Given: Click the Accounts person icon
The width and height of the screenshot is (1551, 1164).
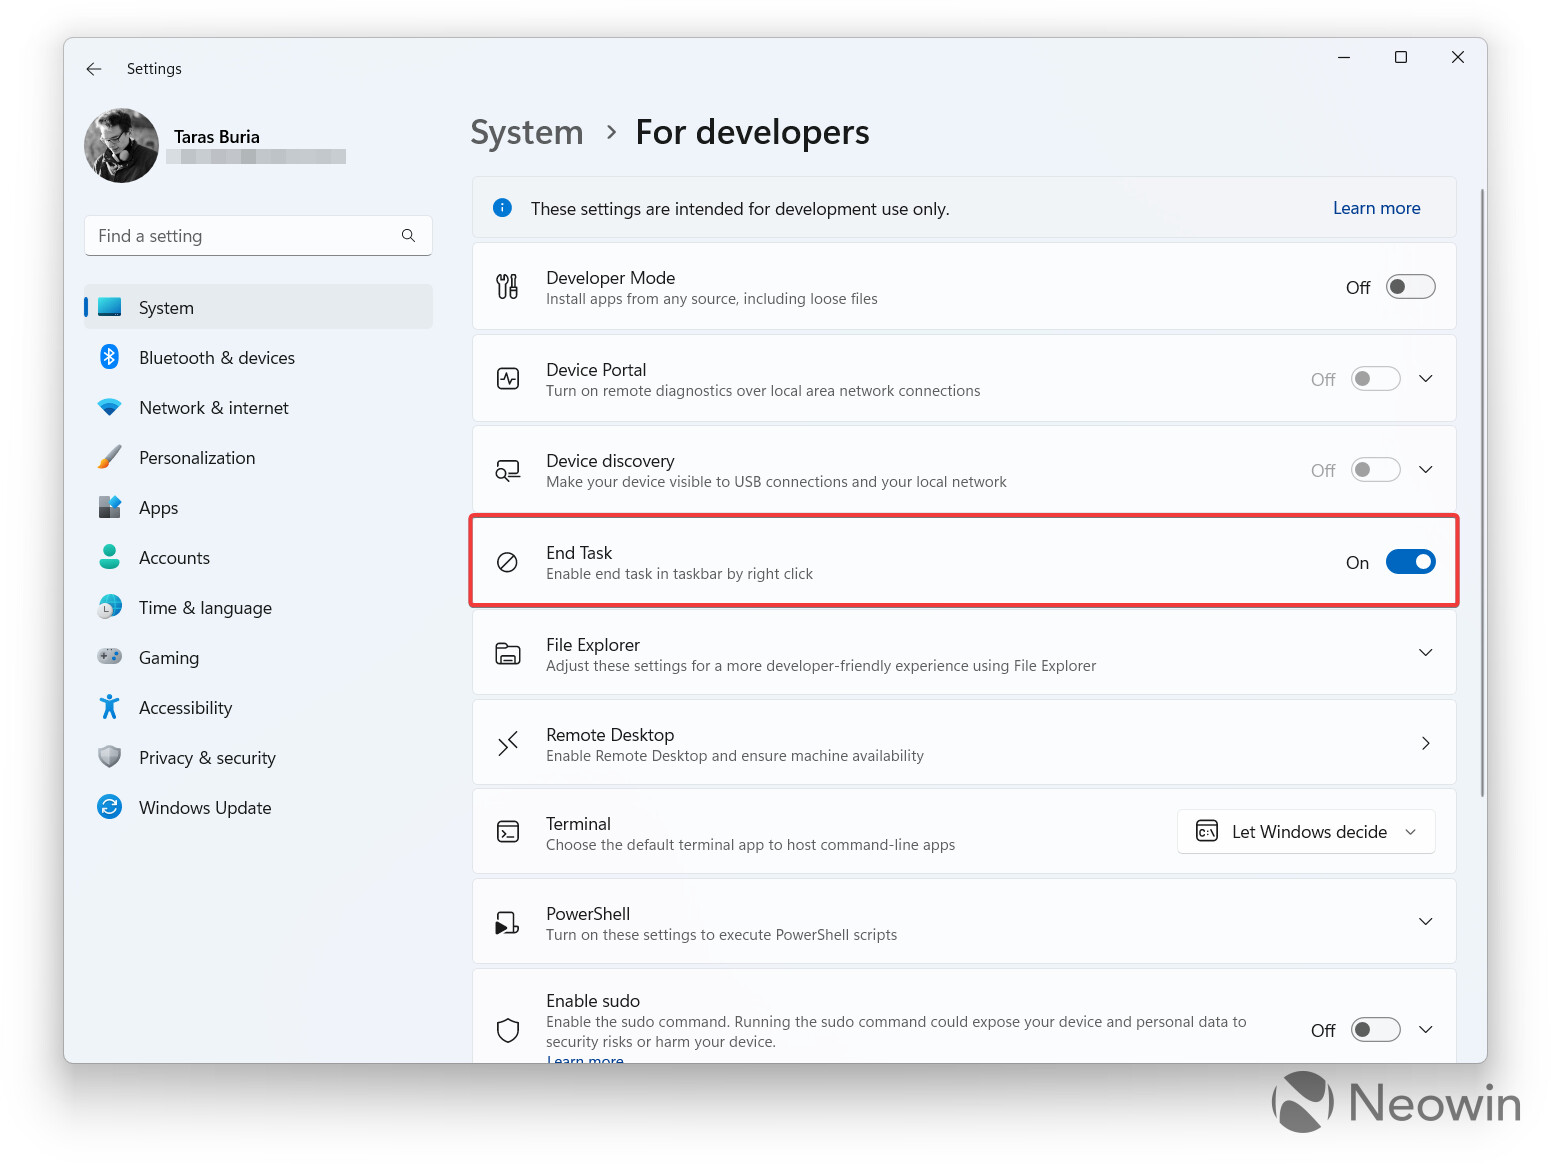Looking at the screenshot, I should point(110,557).
